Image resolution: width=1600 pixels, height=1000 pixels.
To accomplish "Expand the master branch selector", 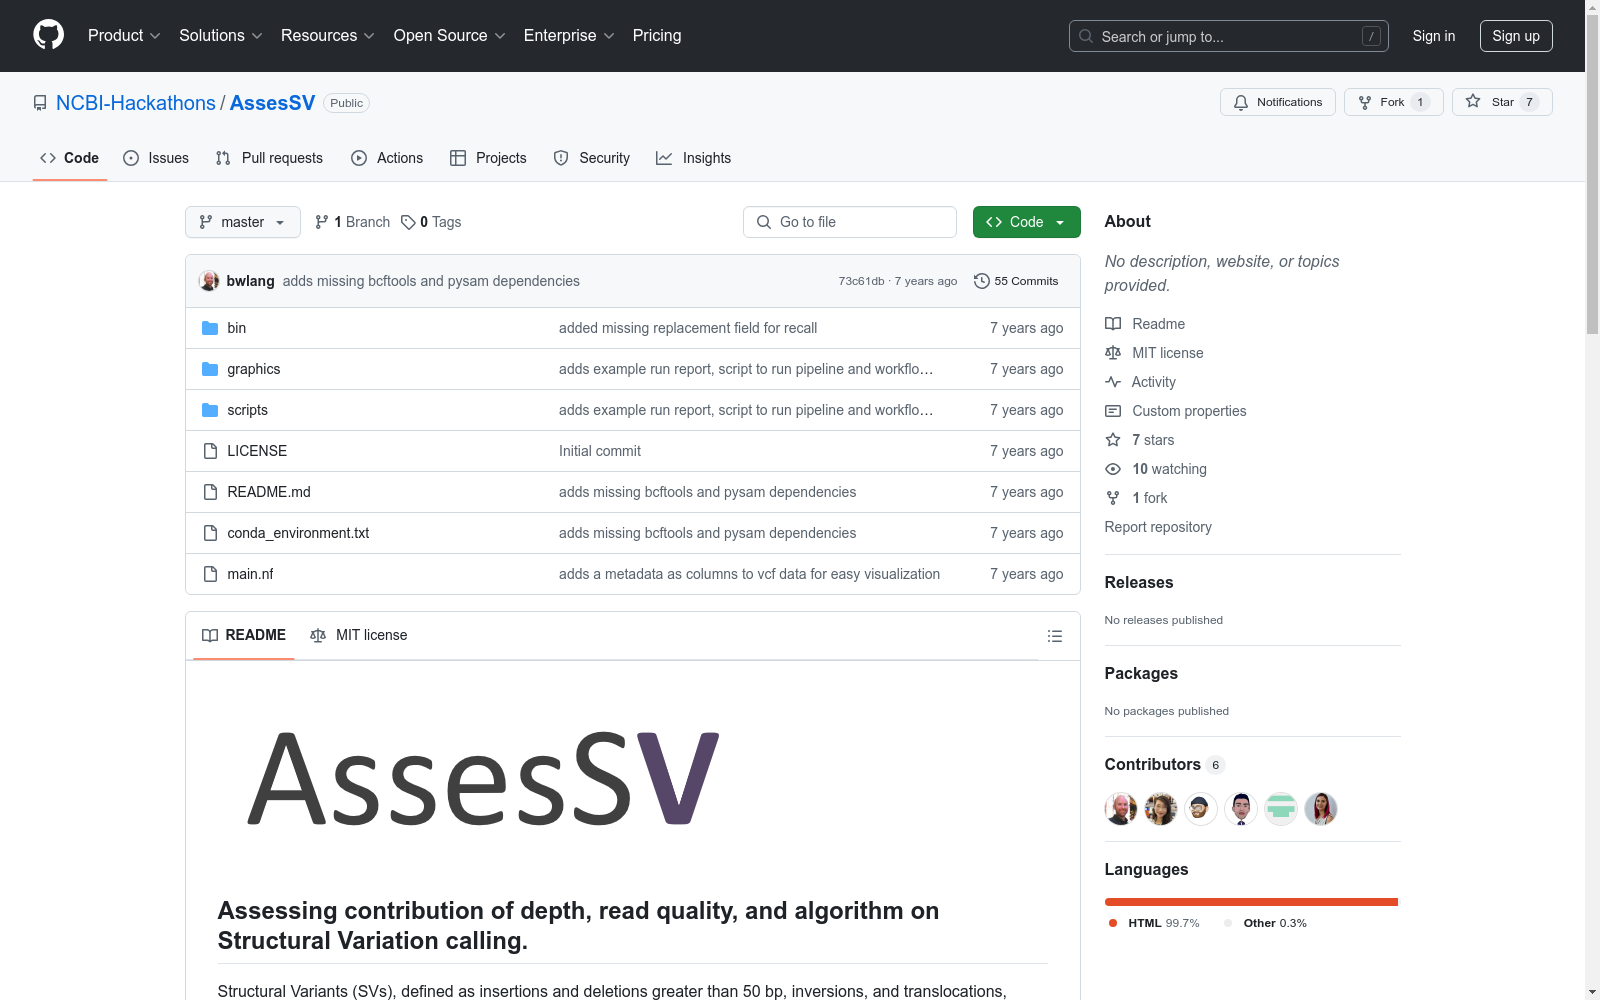I will coord(243,222).
